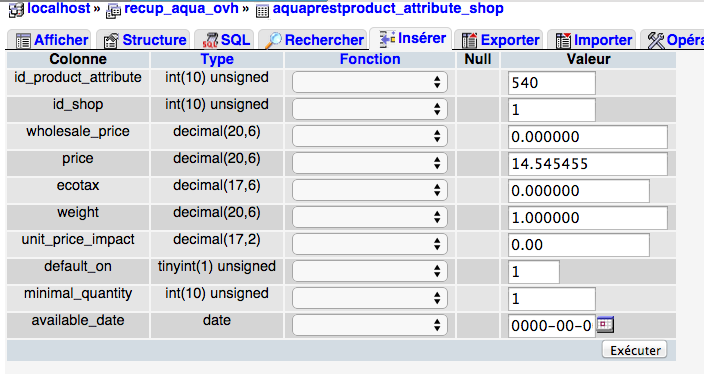Screen dimensions: 704x374
Task: Open function dropdown for price
Action: (370, 163)
